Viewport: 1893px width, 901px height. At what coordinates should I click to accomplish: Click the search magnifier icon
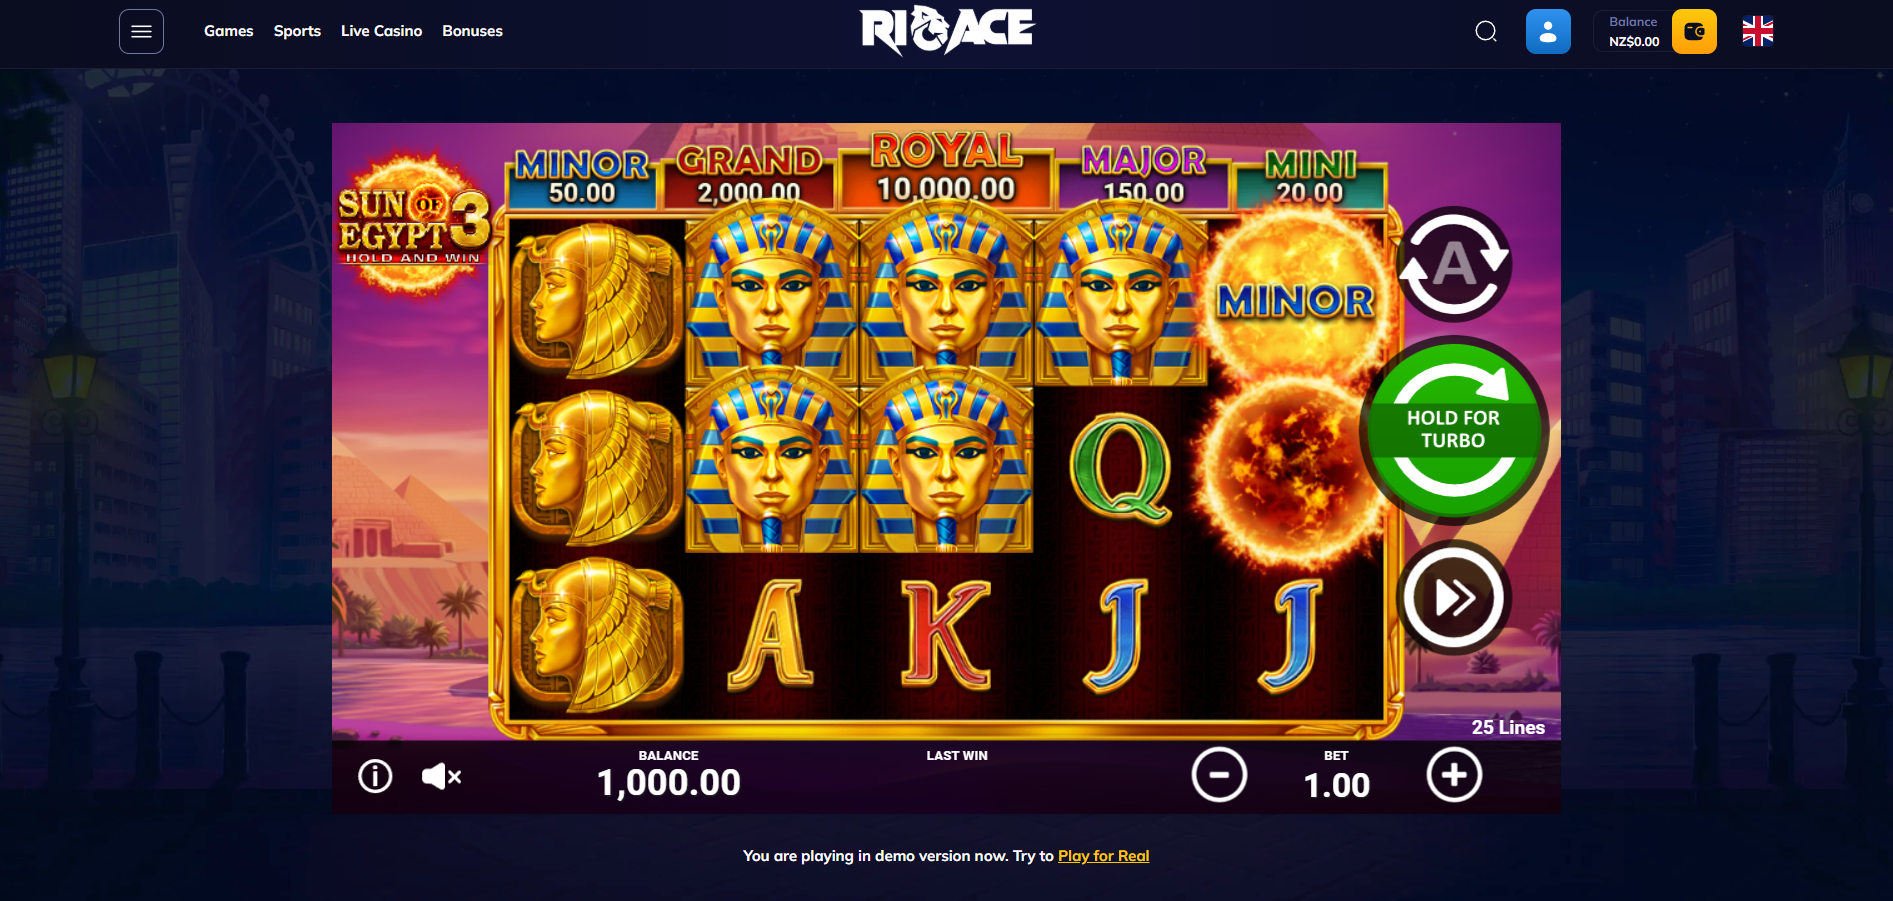coord(1486,31)
